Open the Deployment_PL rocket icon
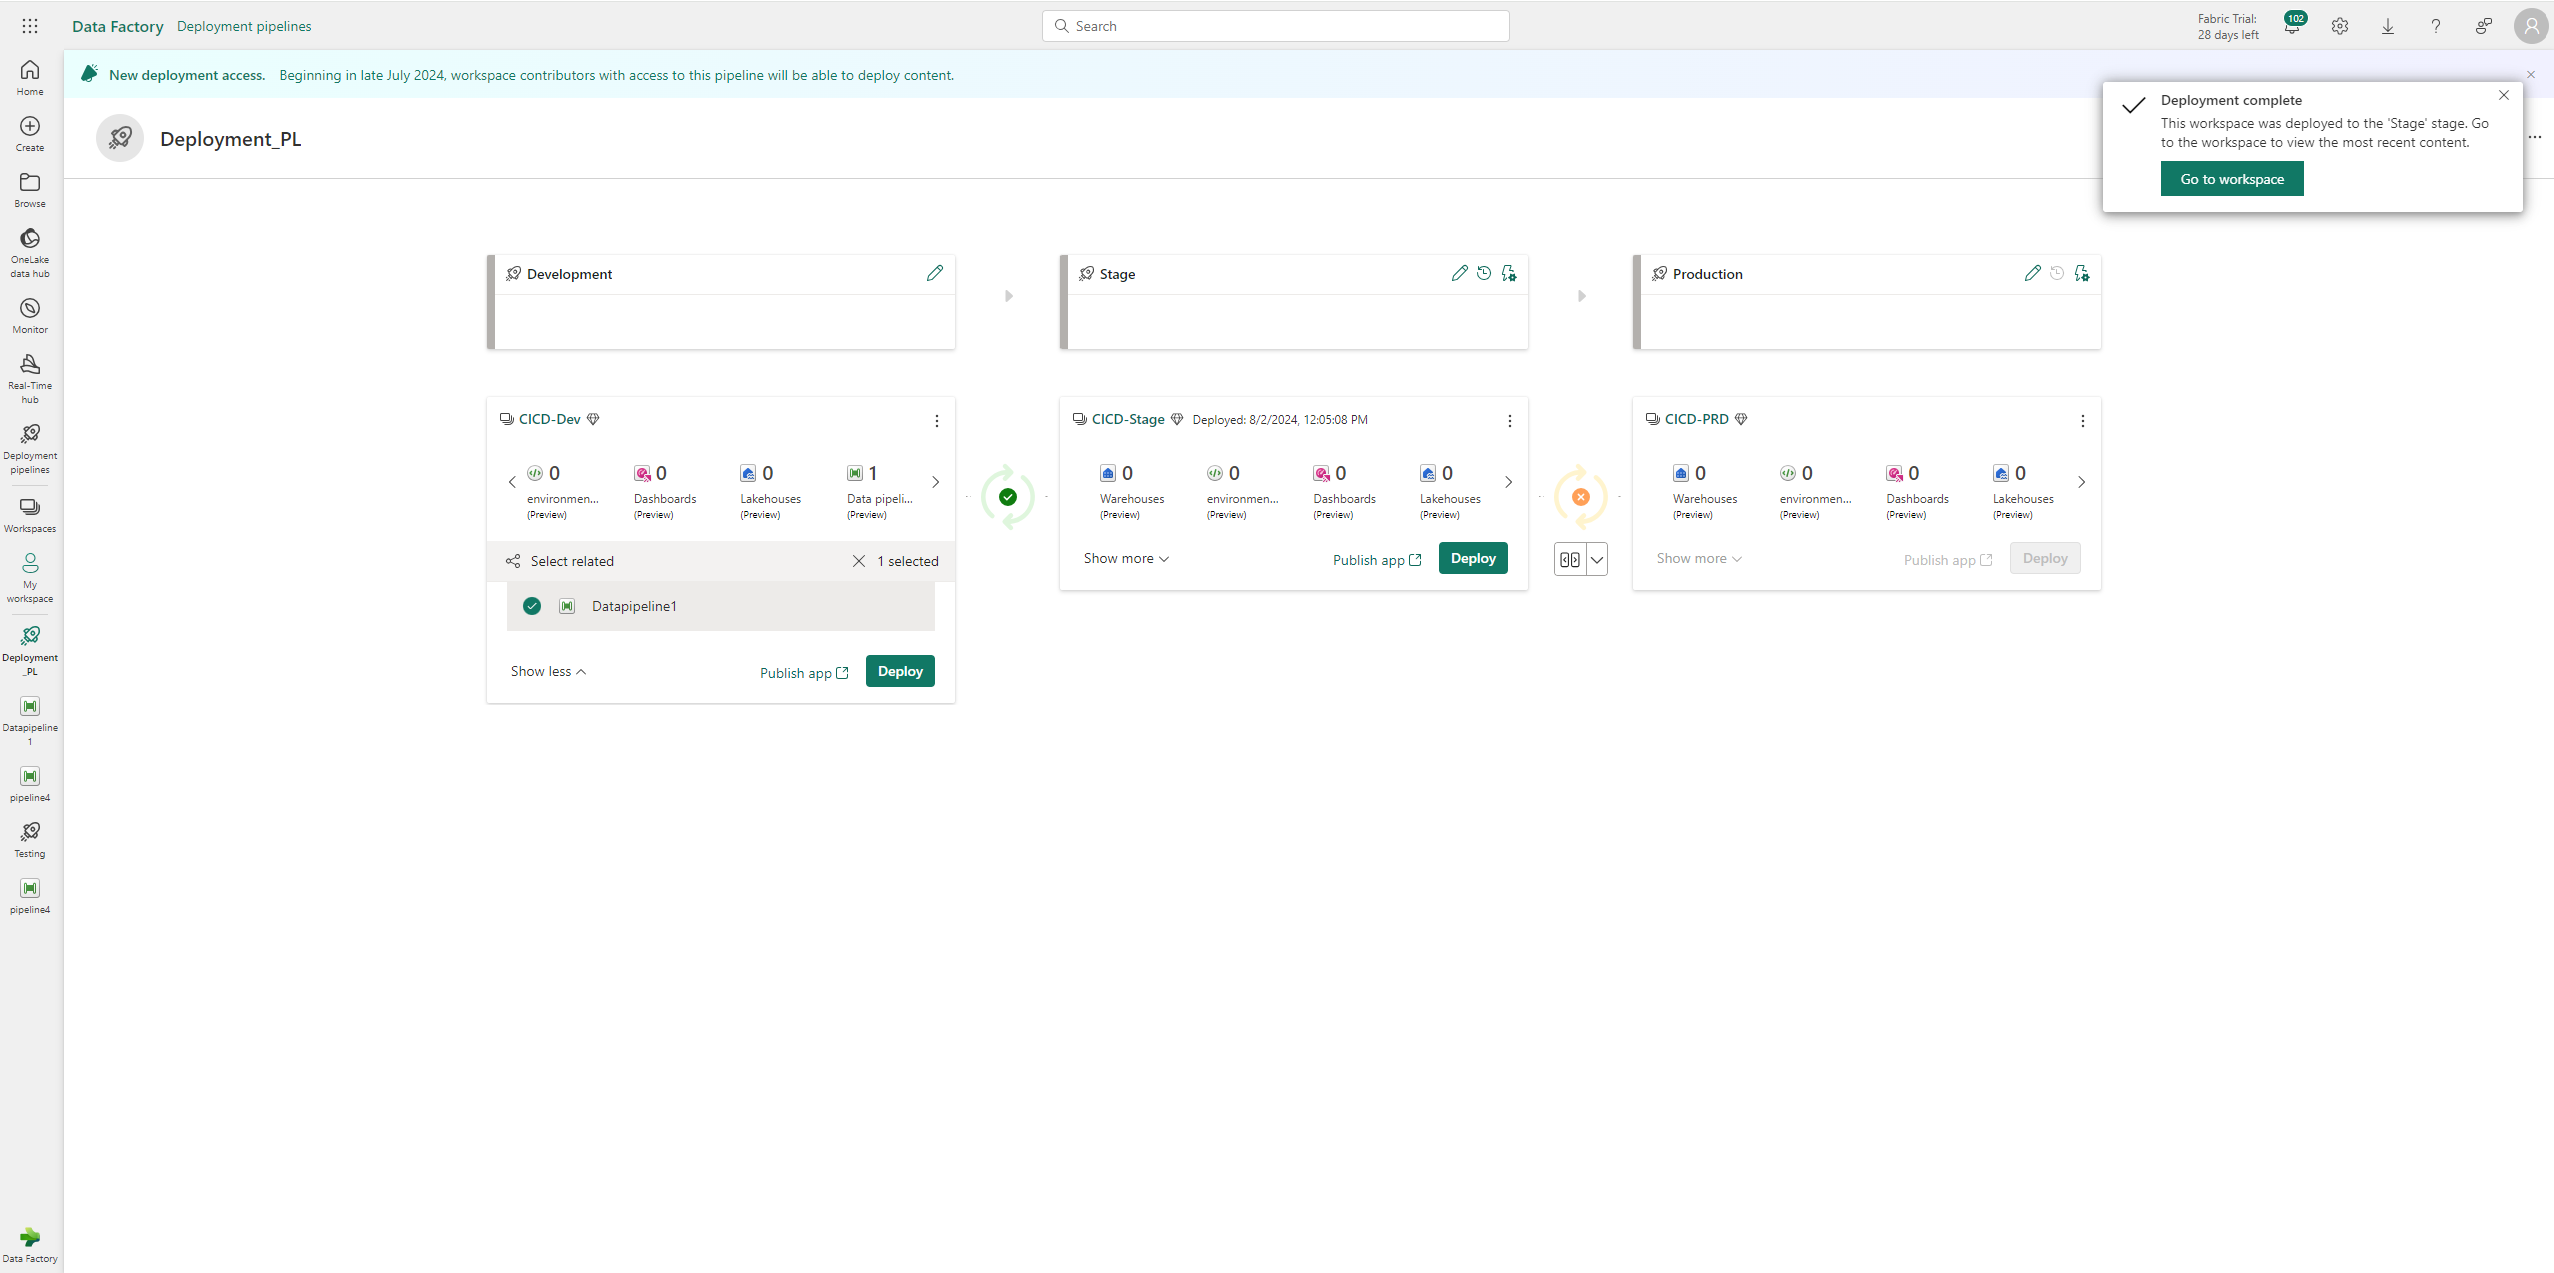 [120, 138]
